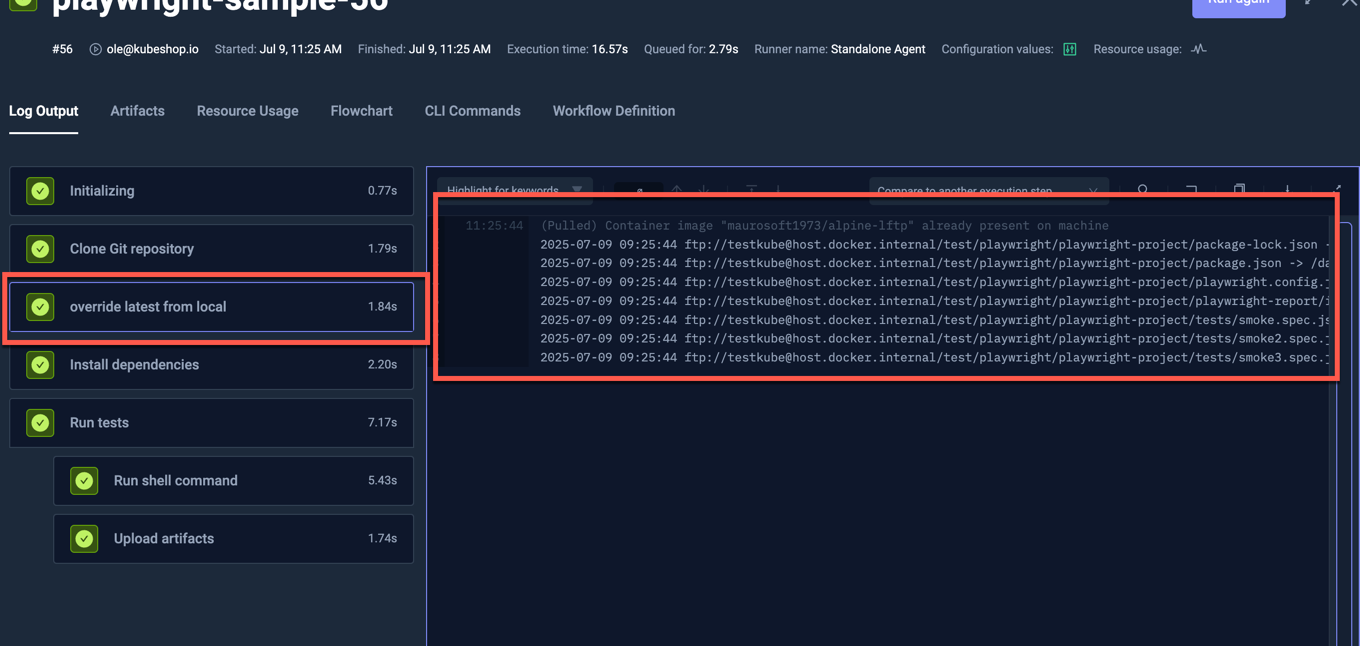The image size is (1360, 646).
Task: Download the execution log file
Action: [x=1287, y=190]
